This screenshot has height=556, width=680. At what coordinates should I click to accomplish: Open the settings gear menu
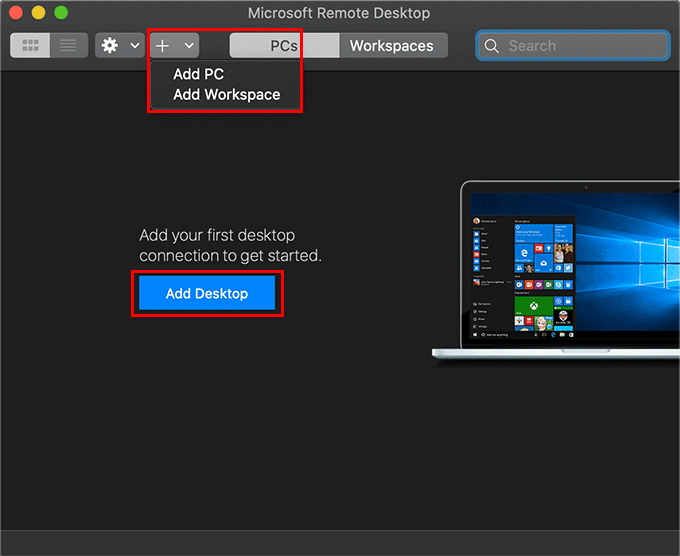[x=110, y=46]
